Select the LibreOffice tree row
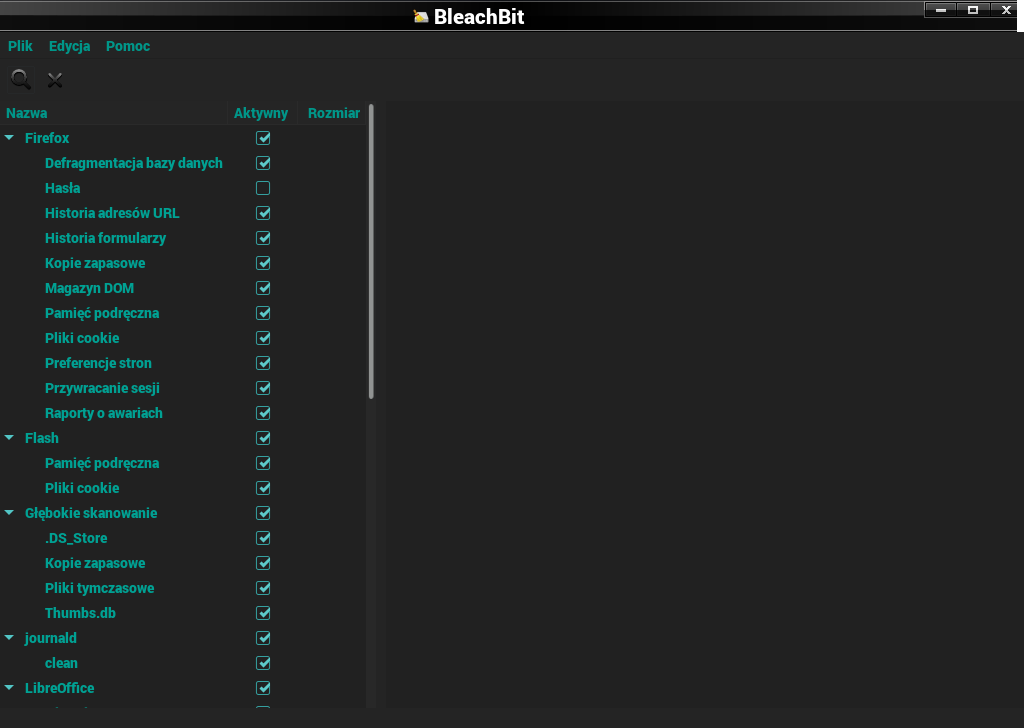This screenshot has width=1024, height=728. click(x=183, y=688)
